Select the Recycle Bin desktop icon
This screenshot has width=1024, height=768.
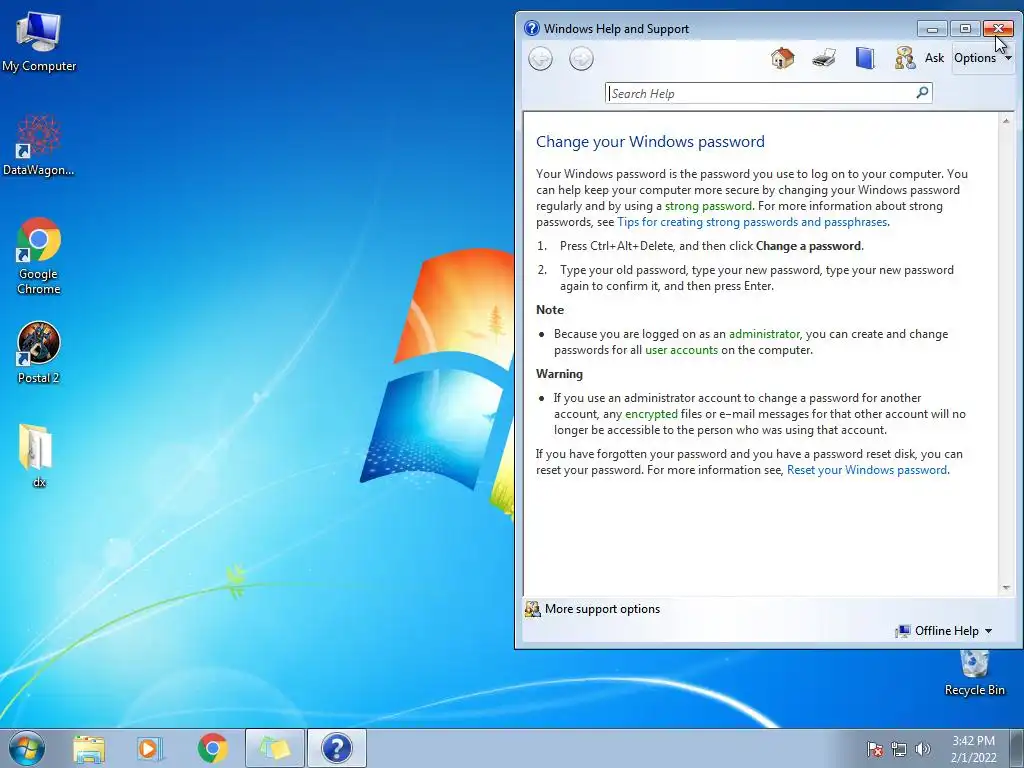click(x=974, y=674)
